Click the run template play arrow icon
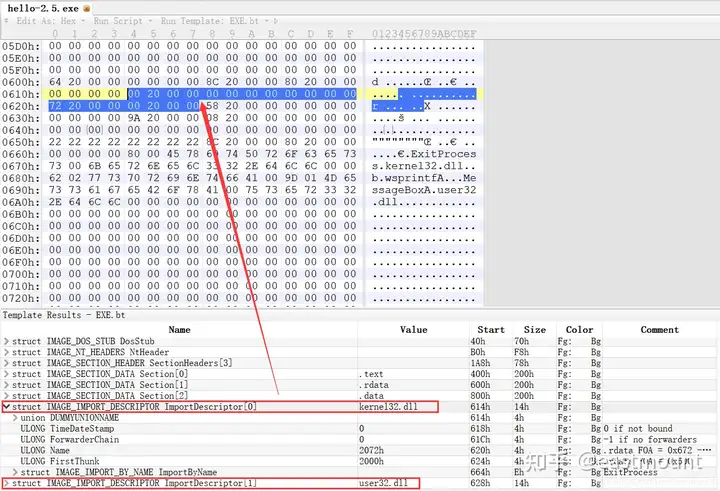720x491 pixels. point(276,21)
